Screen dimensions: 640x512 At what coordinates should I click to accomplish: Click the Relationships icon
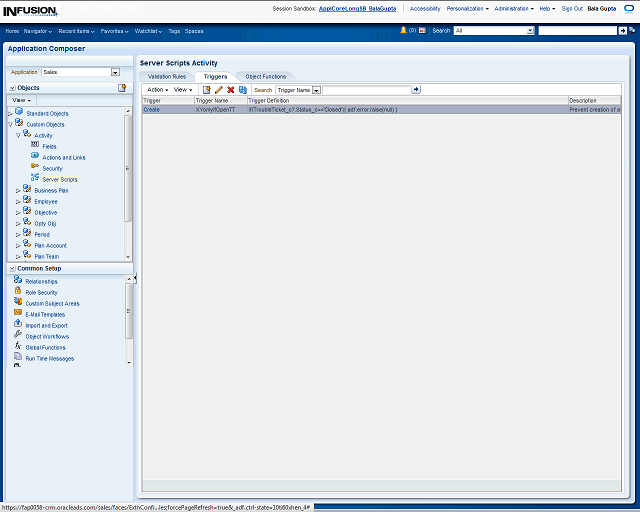(x=18, y=280)
